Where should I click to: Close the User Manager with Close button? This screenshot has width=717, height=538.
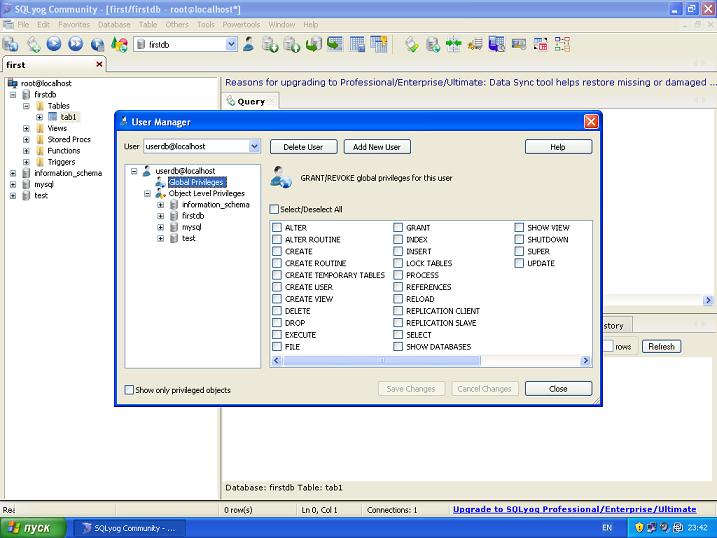point(558,389)
